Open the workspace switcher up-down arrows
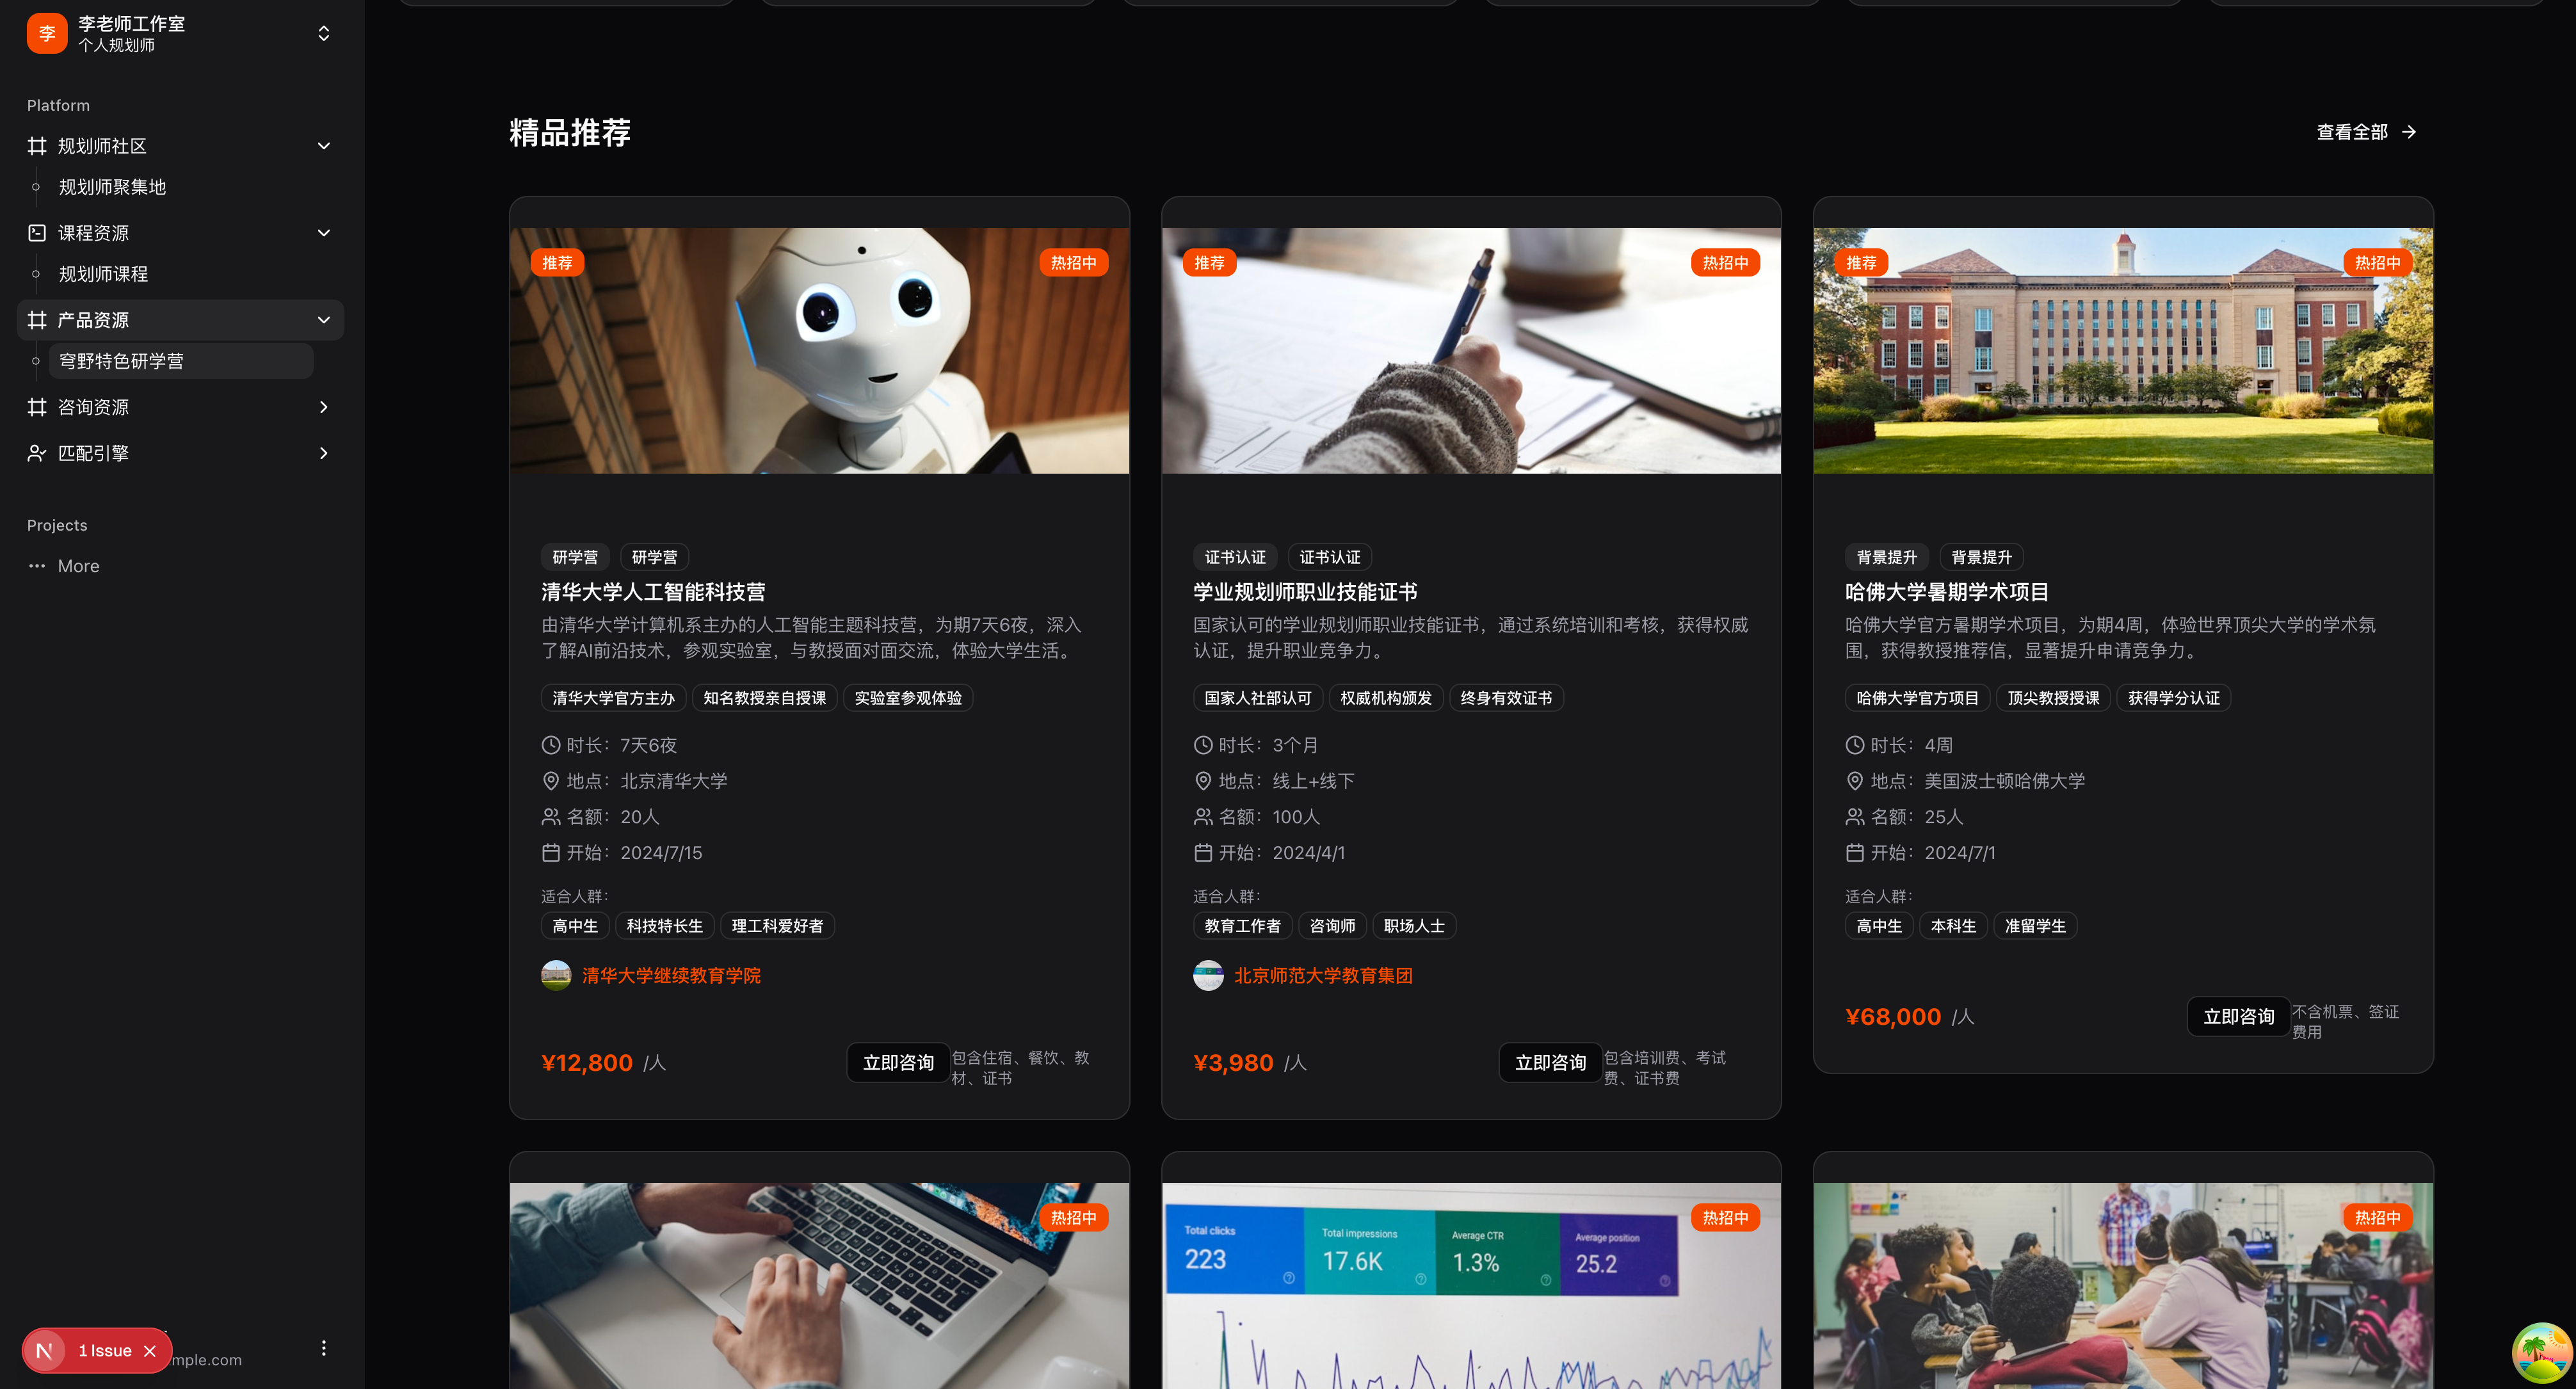Viewport: 2576px width, 1389px height. point(323,33)
